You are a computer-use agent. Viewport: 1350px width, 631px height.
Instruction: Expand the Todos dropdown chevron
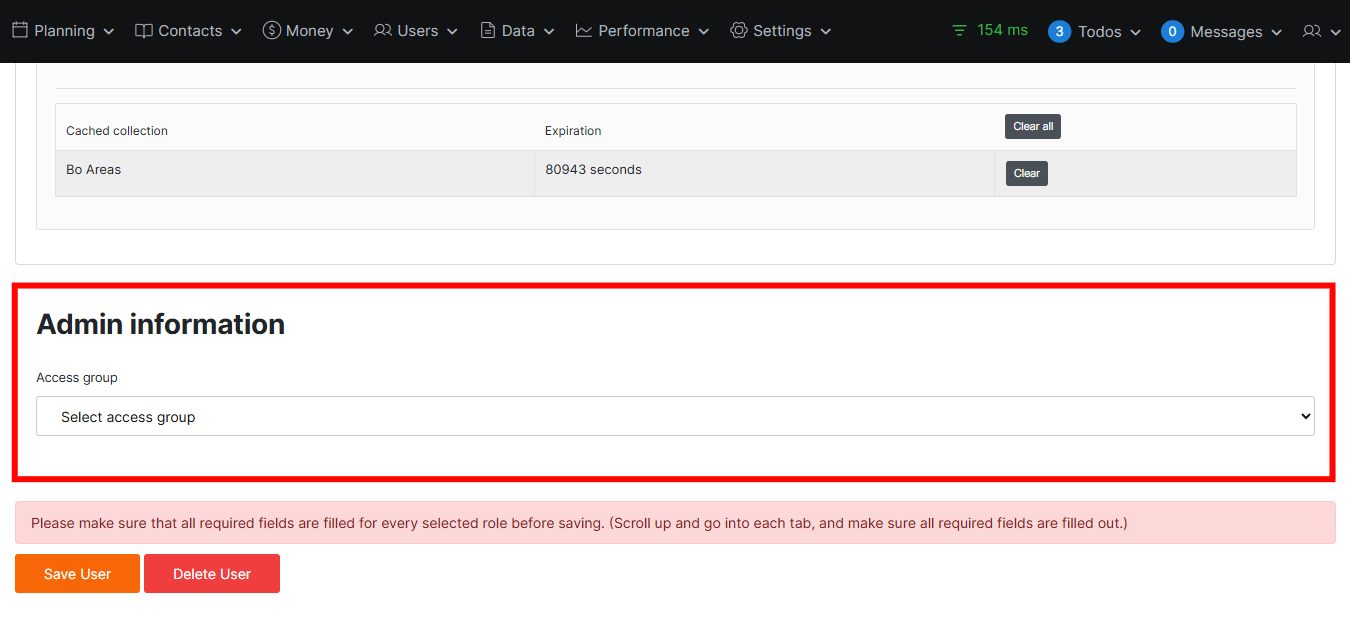1135,33
